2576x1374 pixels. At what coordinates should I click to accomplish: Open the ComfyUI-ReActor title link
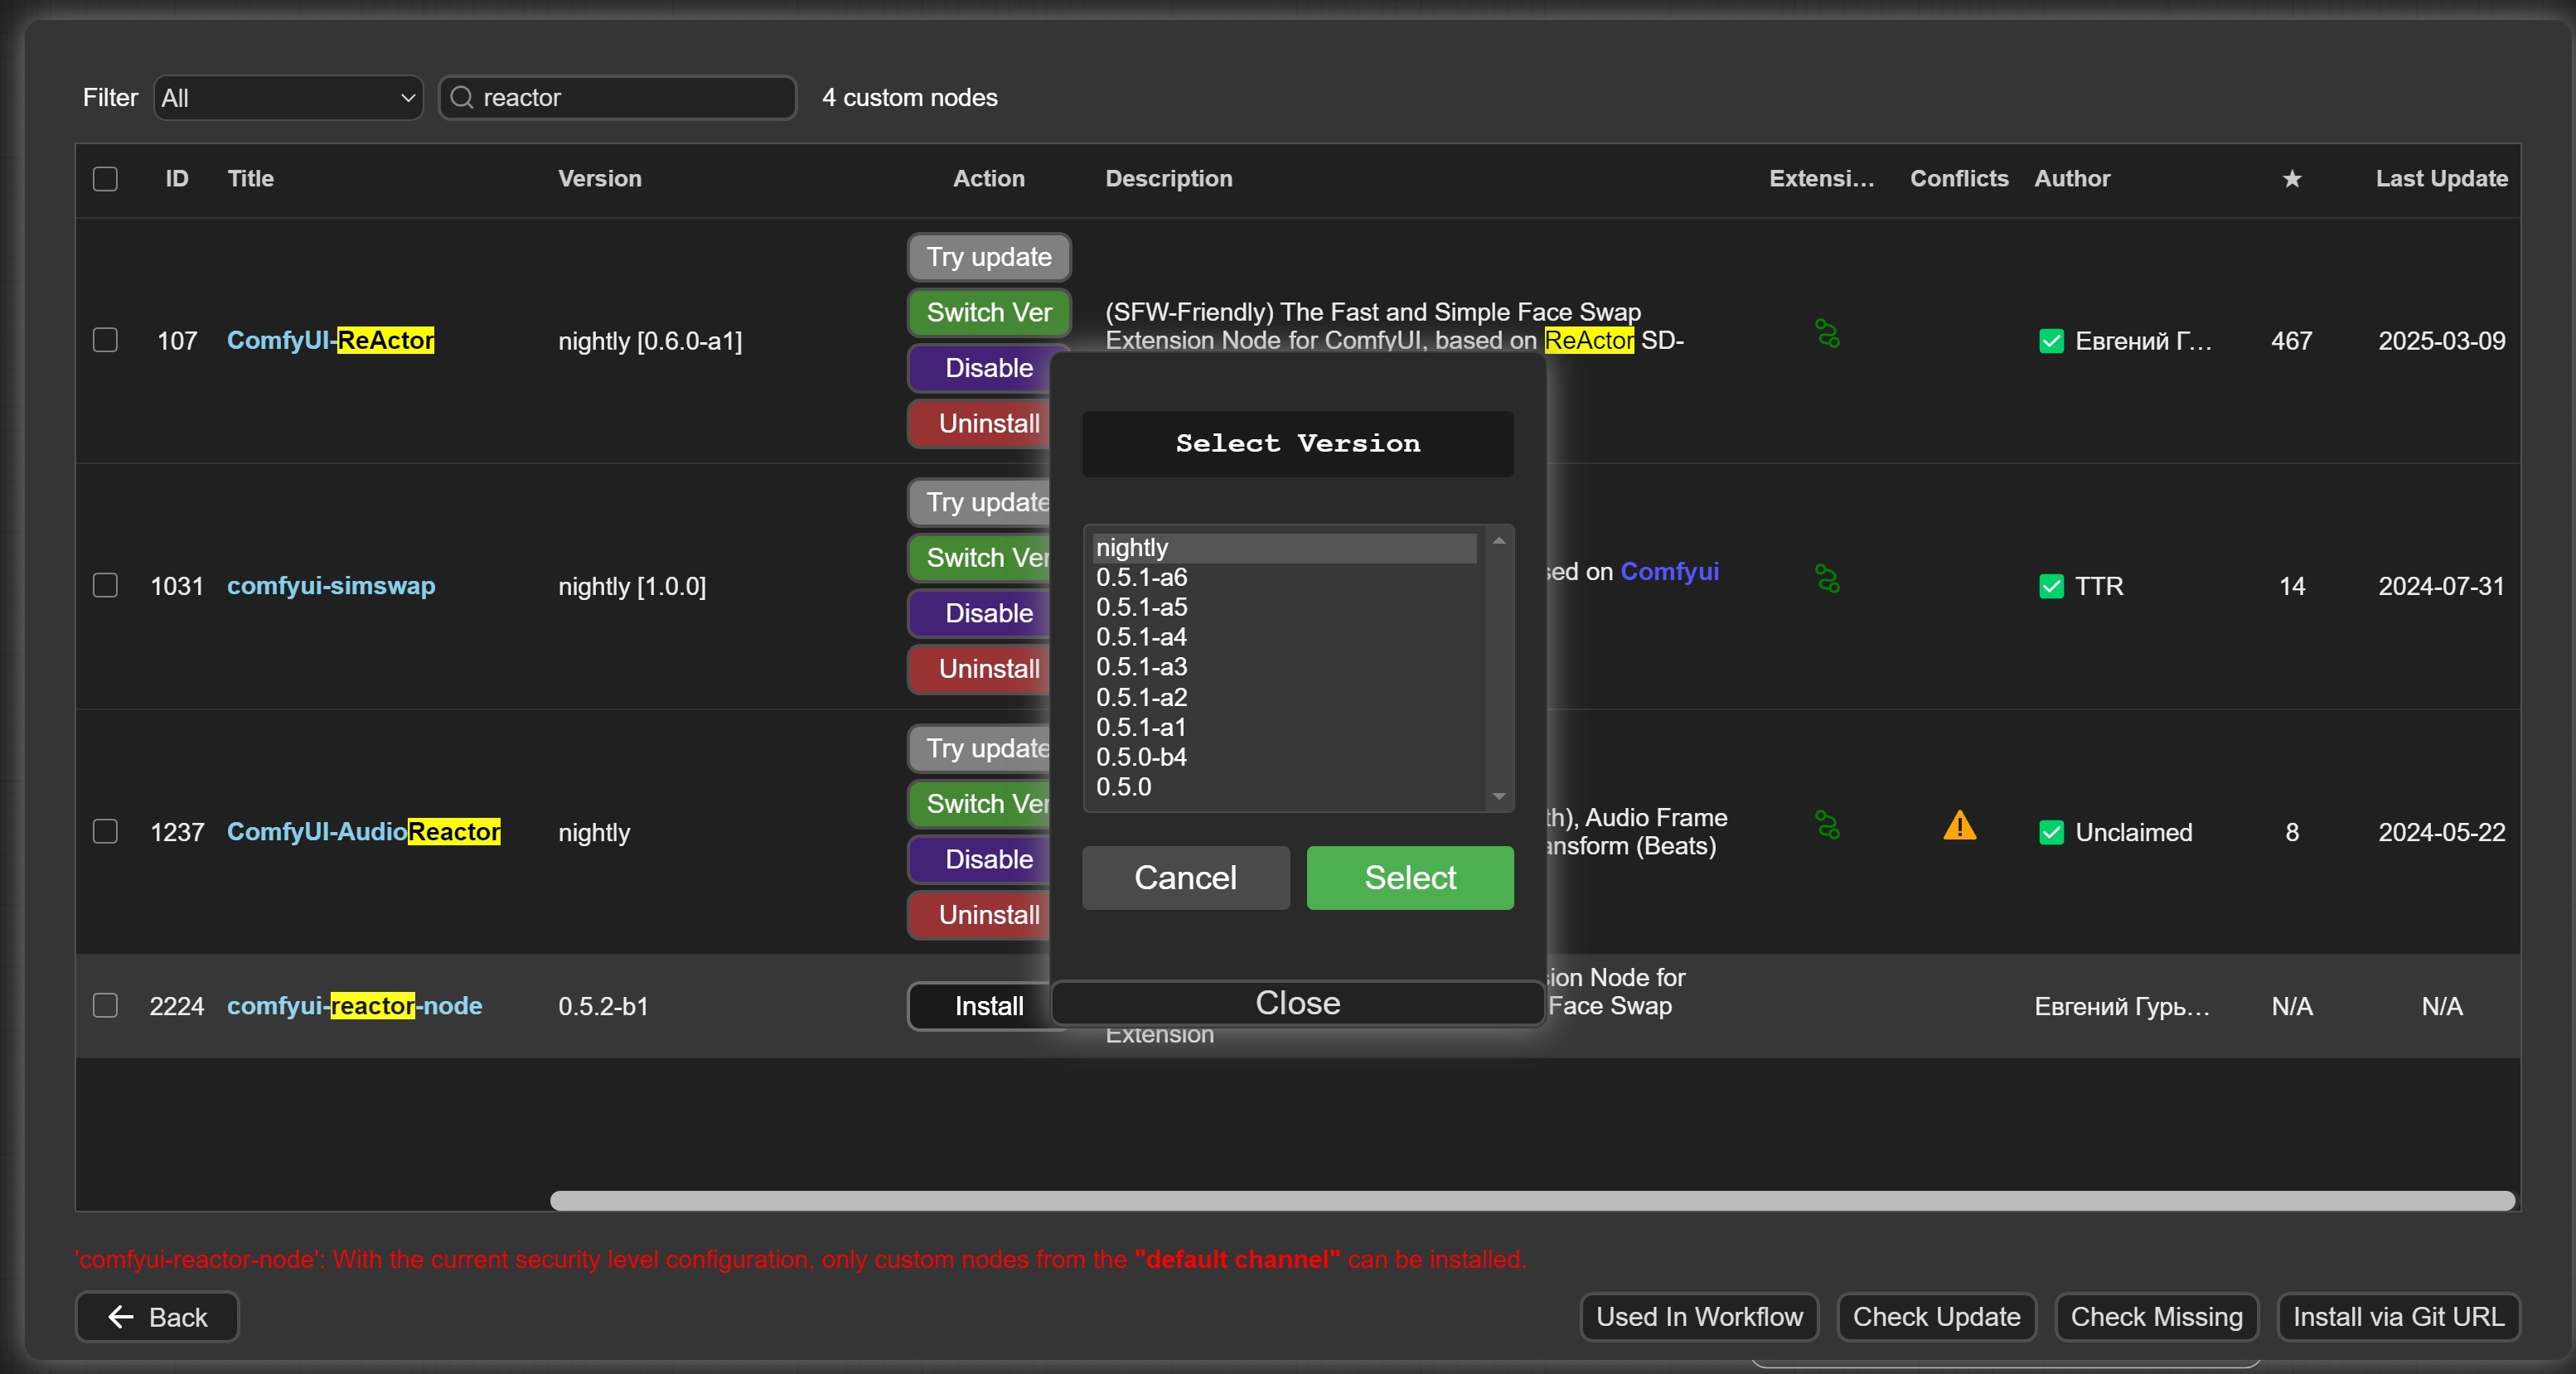[x=330, y=340]
